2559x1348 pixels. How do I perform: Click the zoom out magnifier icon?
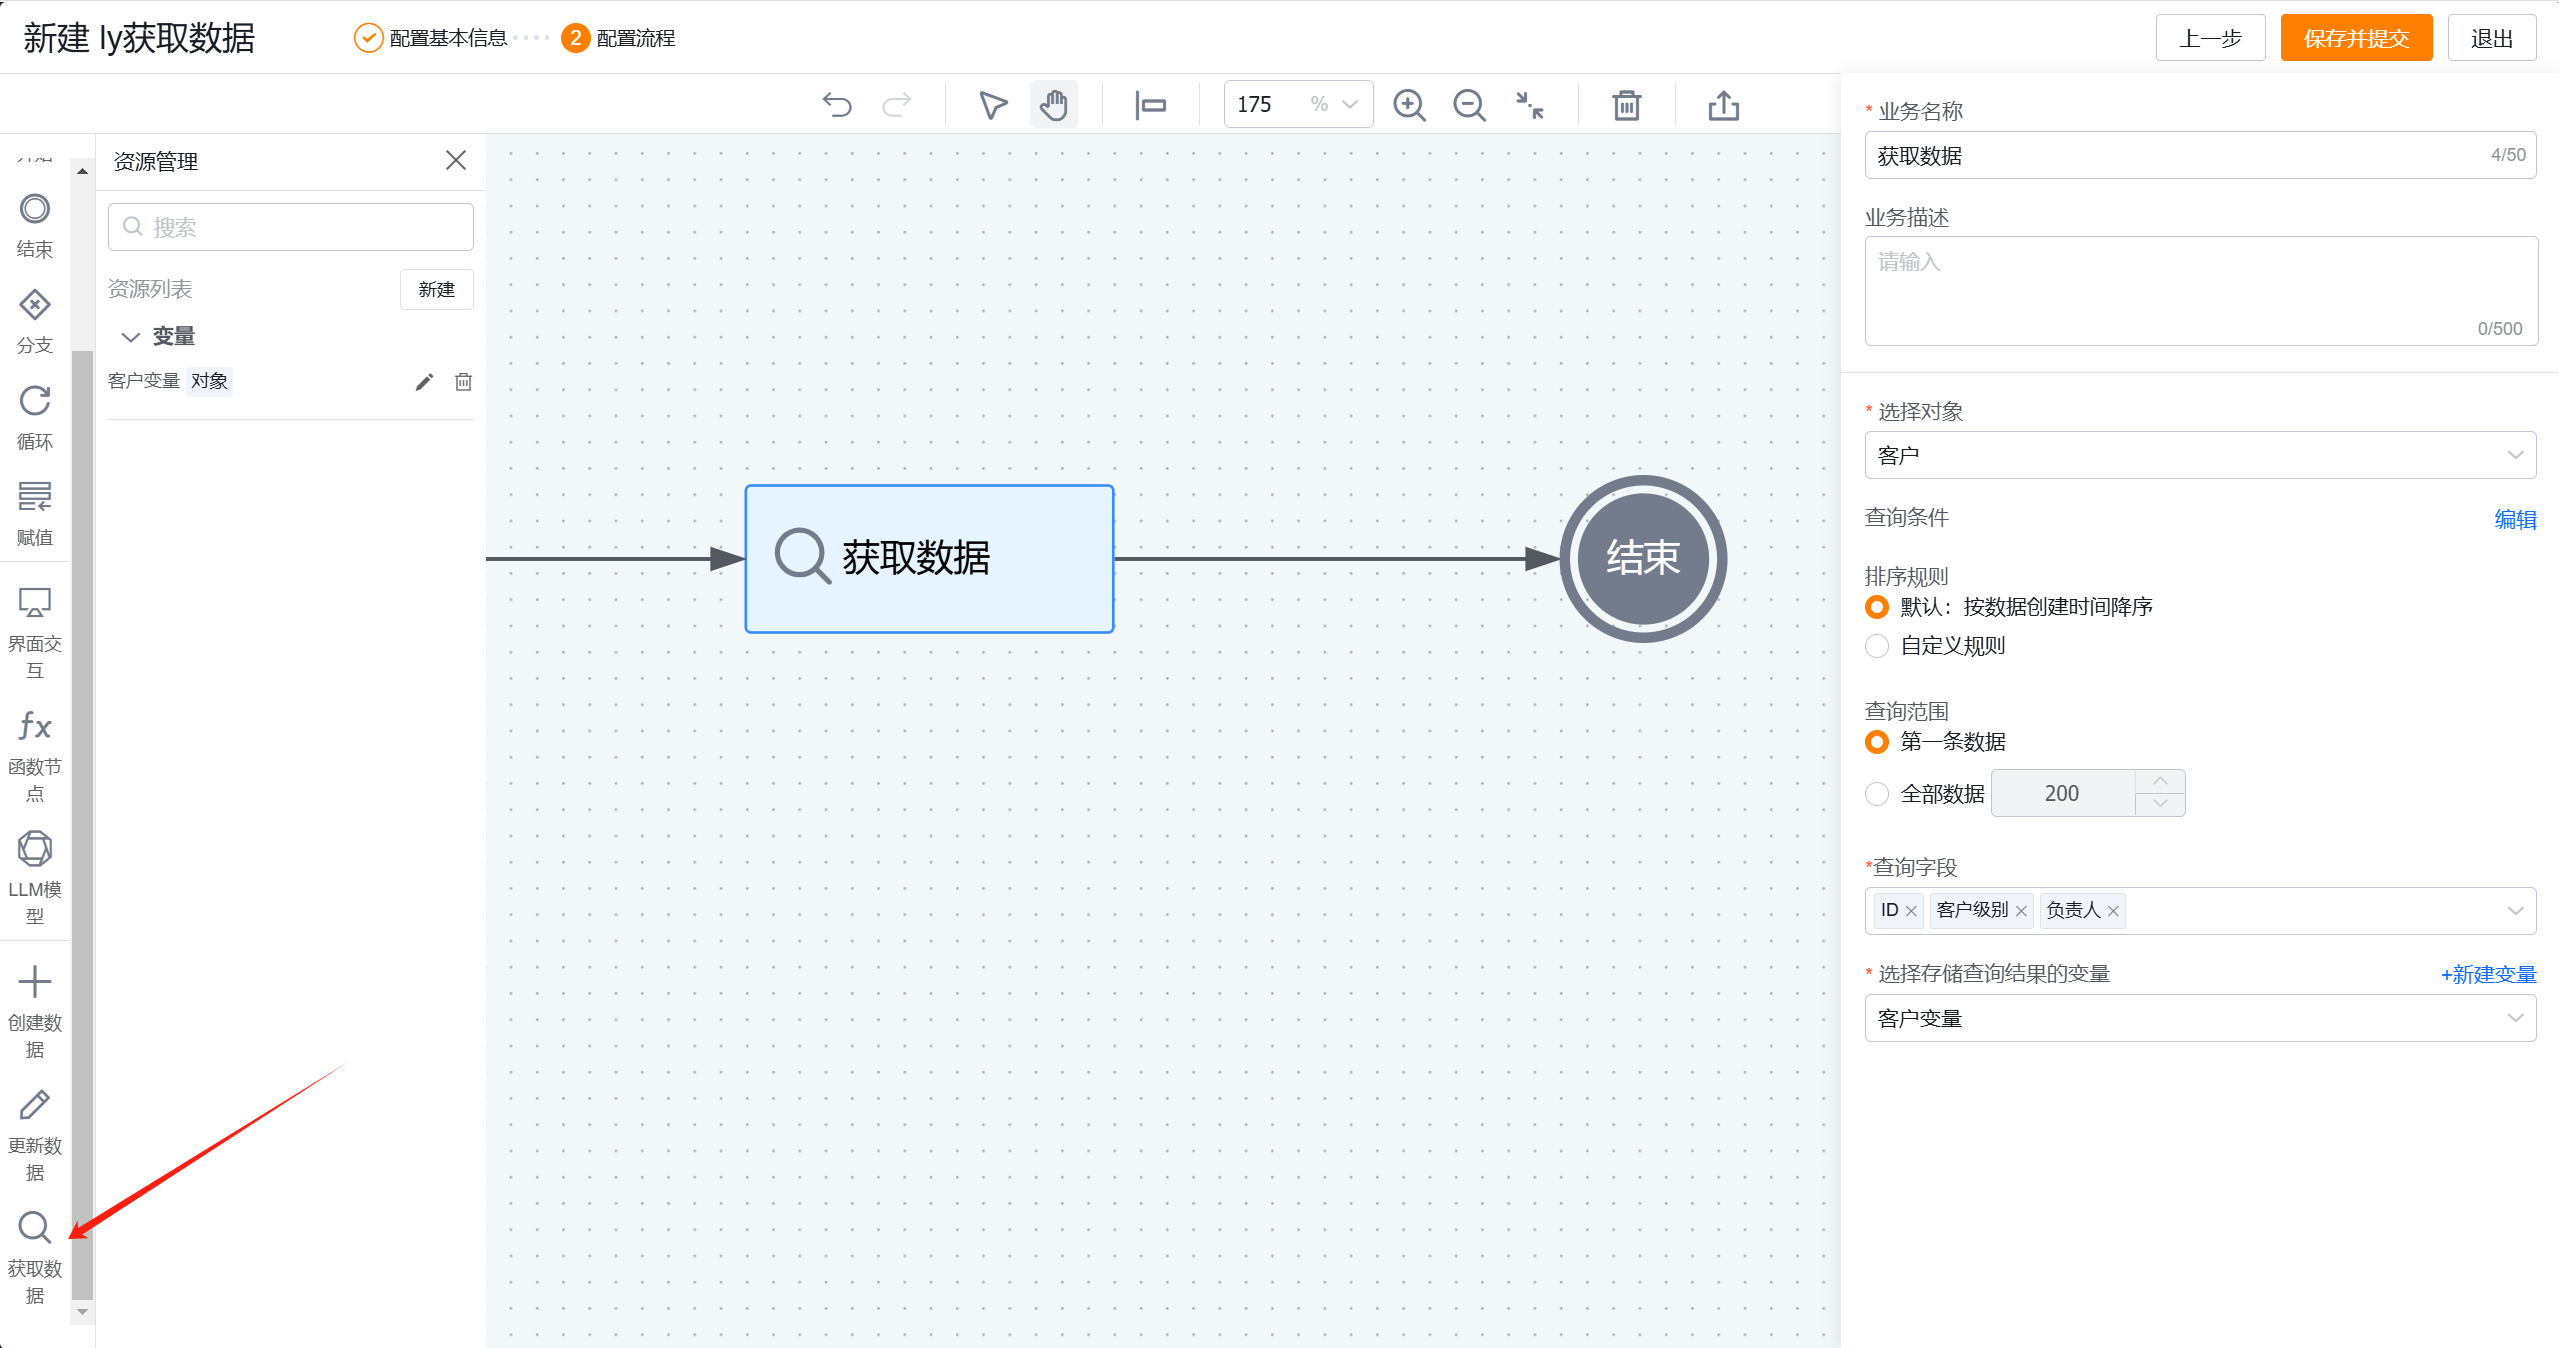(x=1469, y=105)
